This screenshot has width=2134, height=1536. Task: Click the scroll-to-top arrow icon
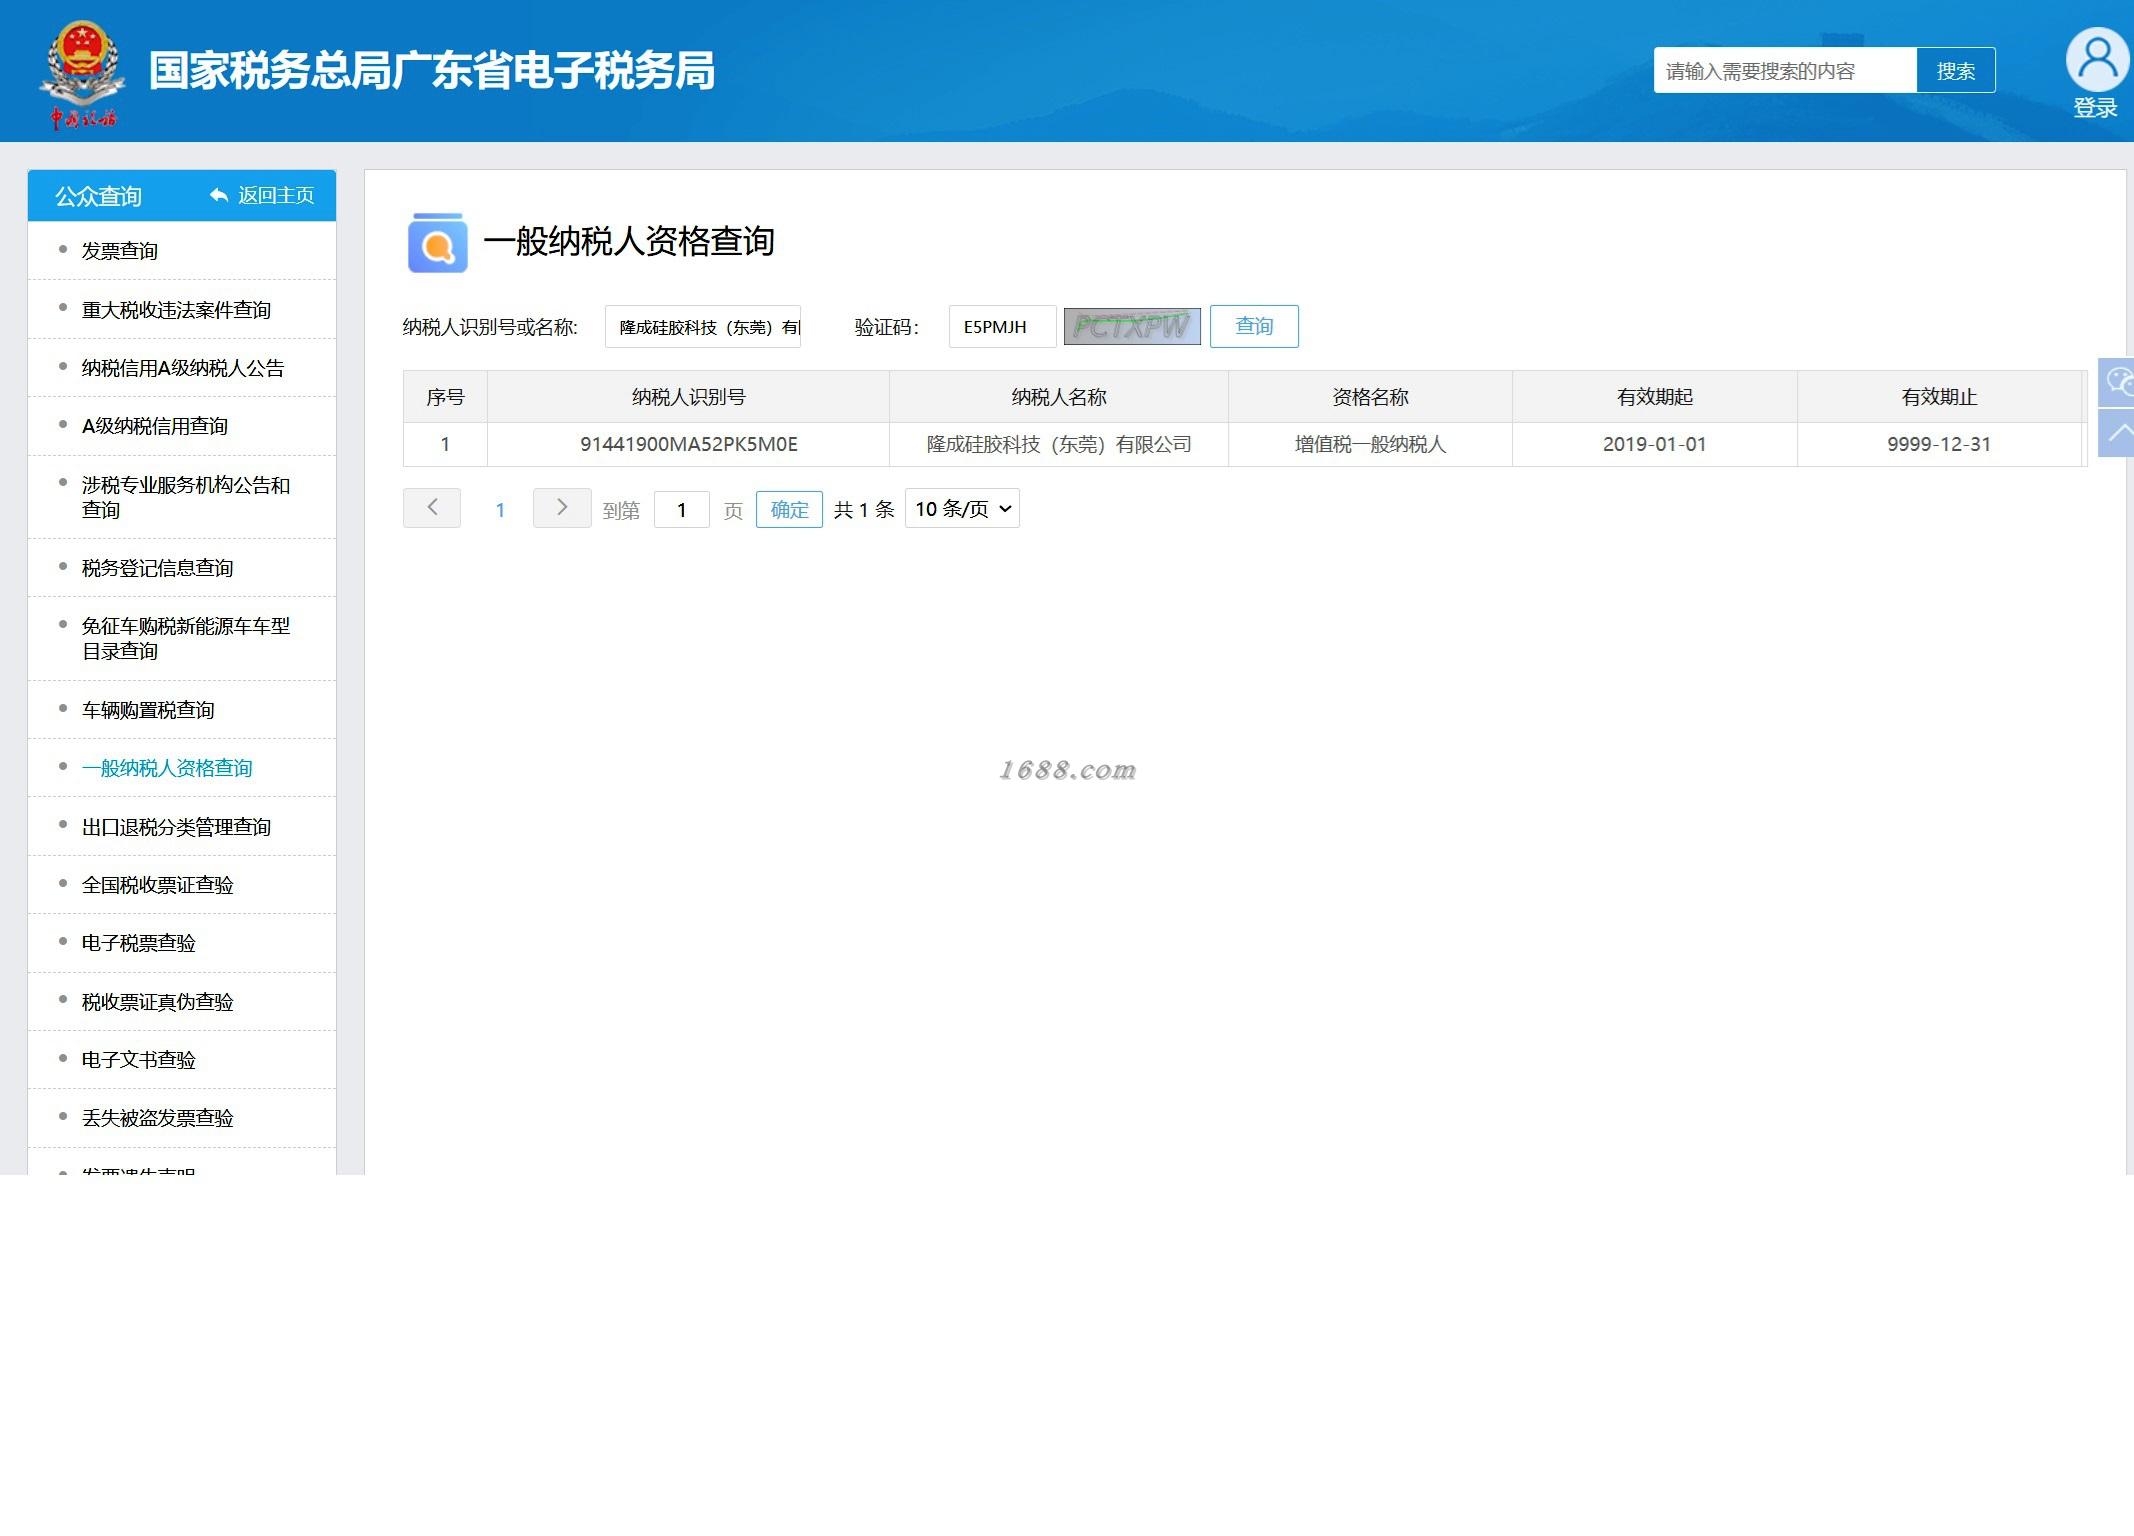[x=2118, y=433]
